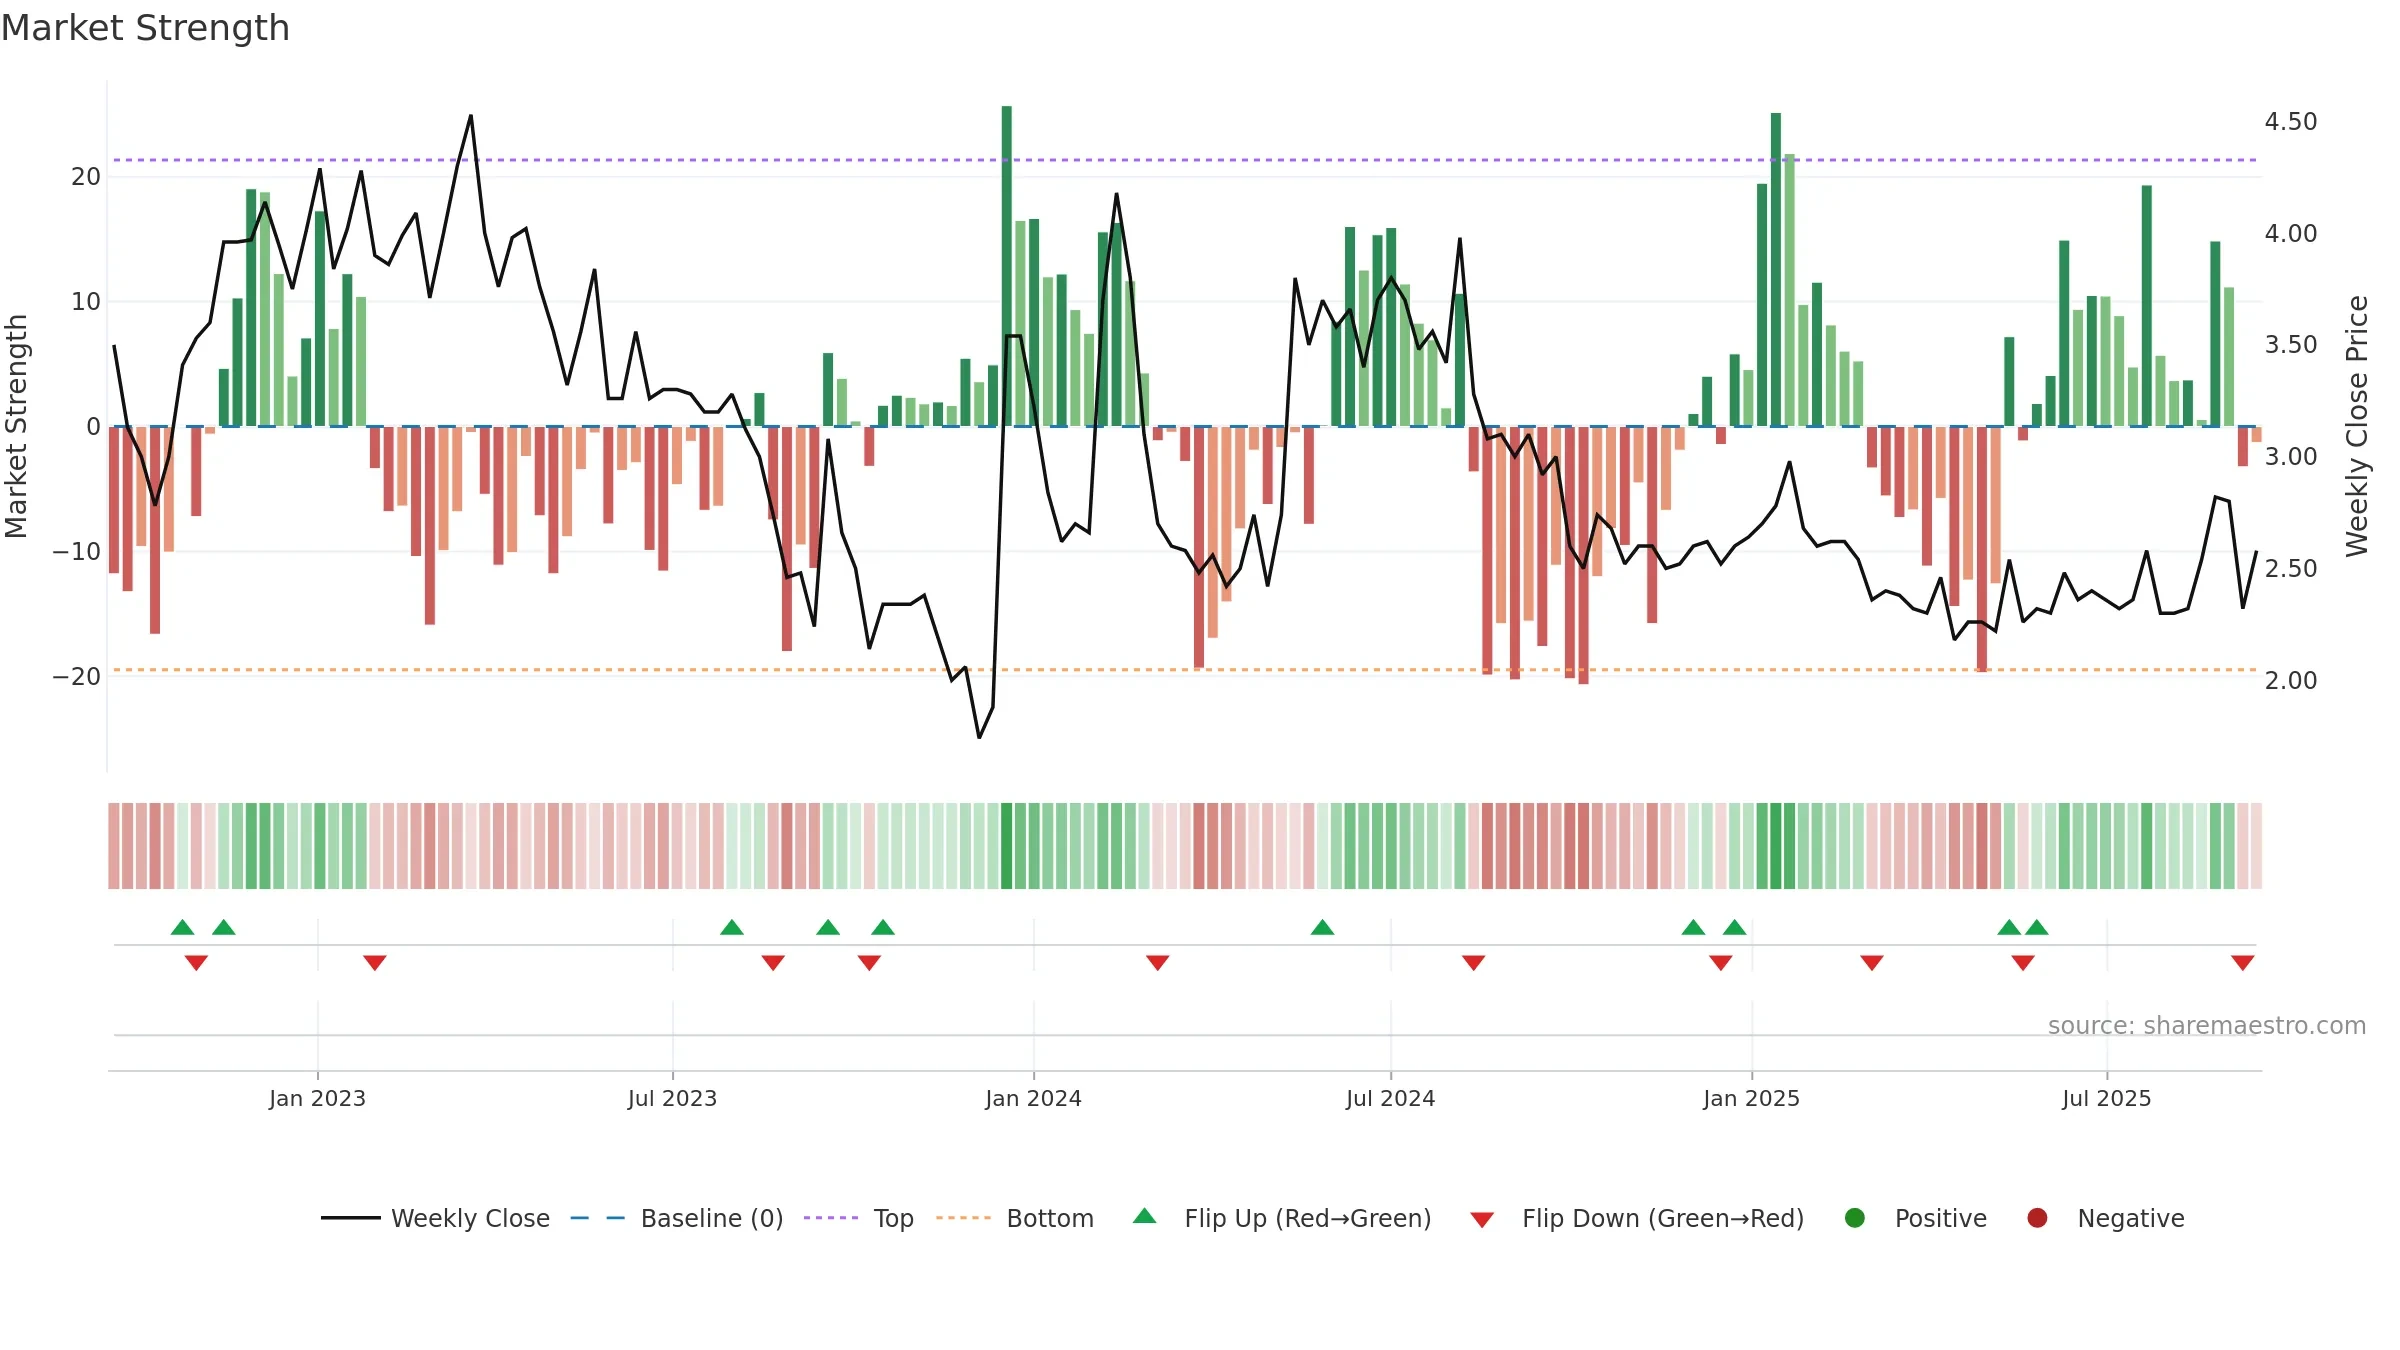Click the Weekly Close Price axis title
Screen dimensions: 2400x1350
[2357, 426]
